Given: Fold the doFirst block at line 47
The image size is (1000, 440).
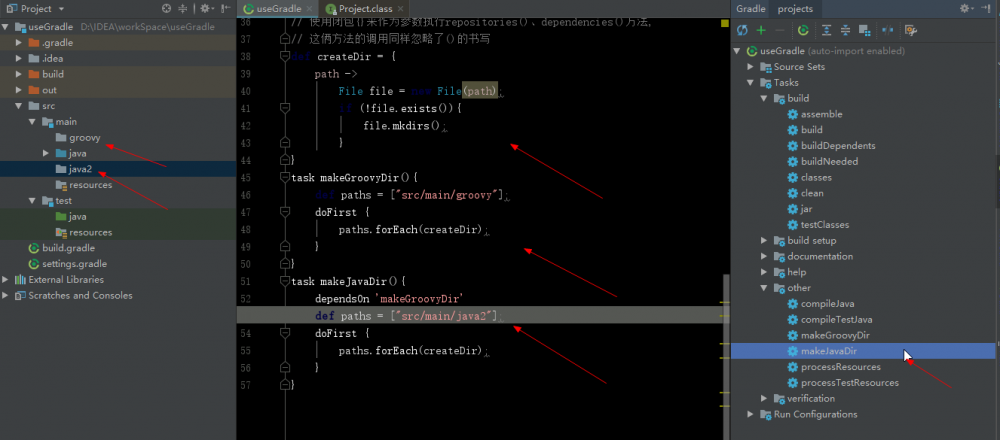Looking at the screenshot, I should [285, 212].
